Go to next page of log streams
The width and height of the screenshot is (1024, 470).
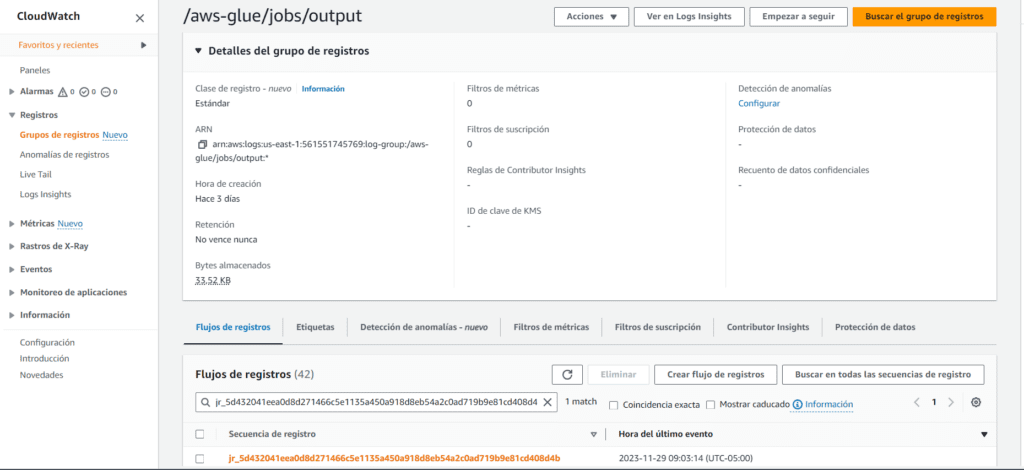click(x=951, y=402)
